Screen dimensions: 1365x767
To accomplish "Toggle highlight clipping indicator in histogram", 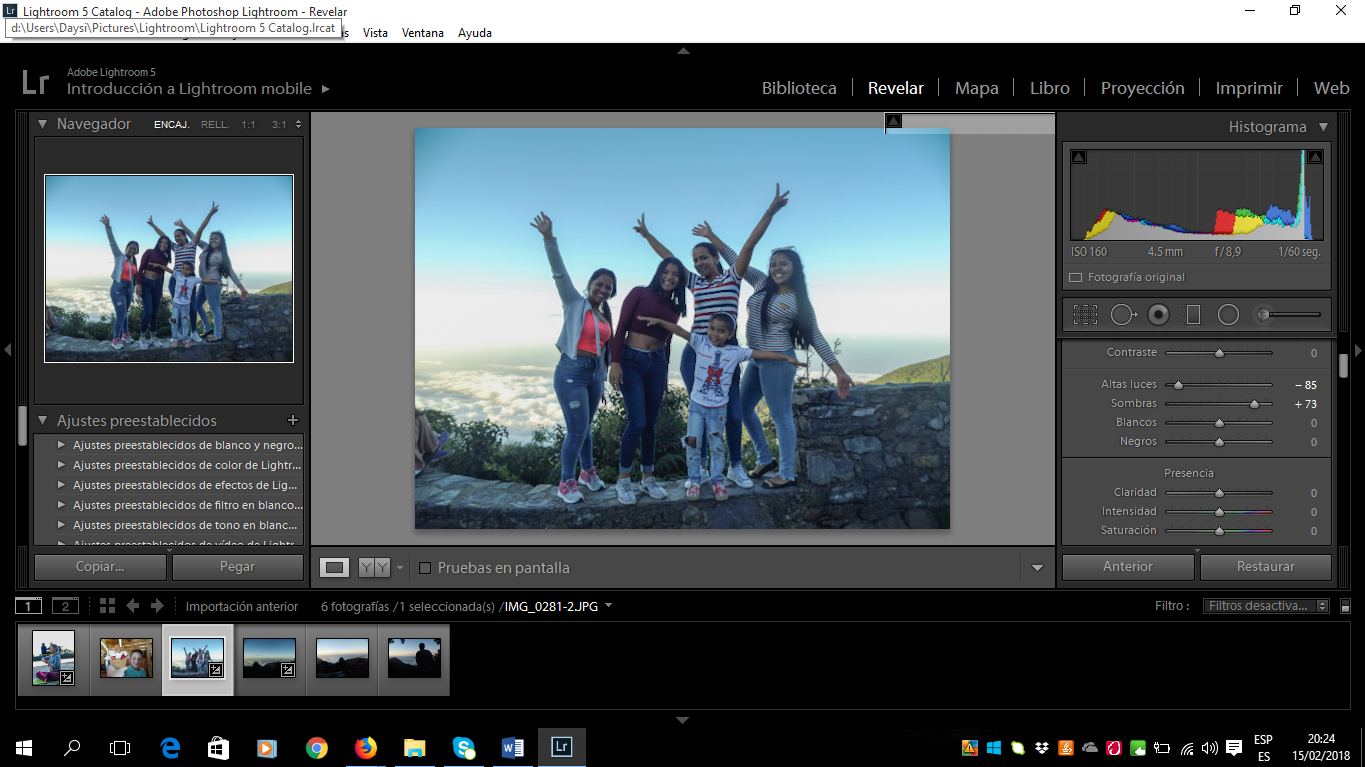I will (1315, 157).
